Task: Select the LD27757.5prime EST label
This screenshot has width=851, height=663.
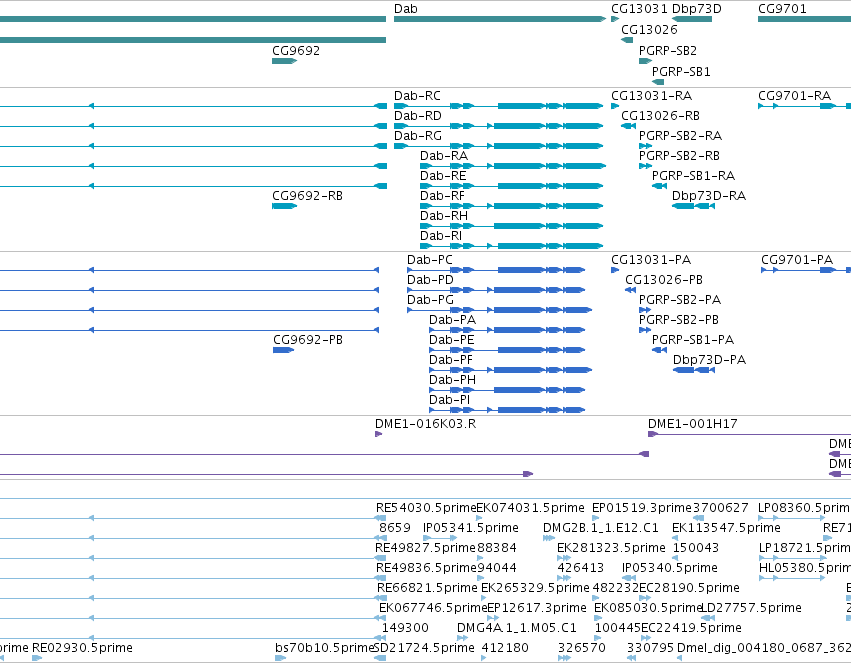Action: coord(751,608)
